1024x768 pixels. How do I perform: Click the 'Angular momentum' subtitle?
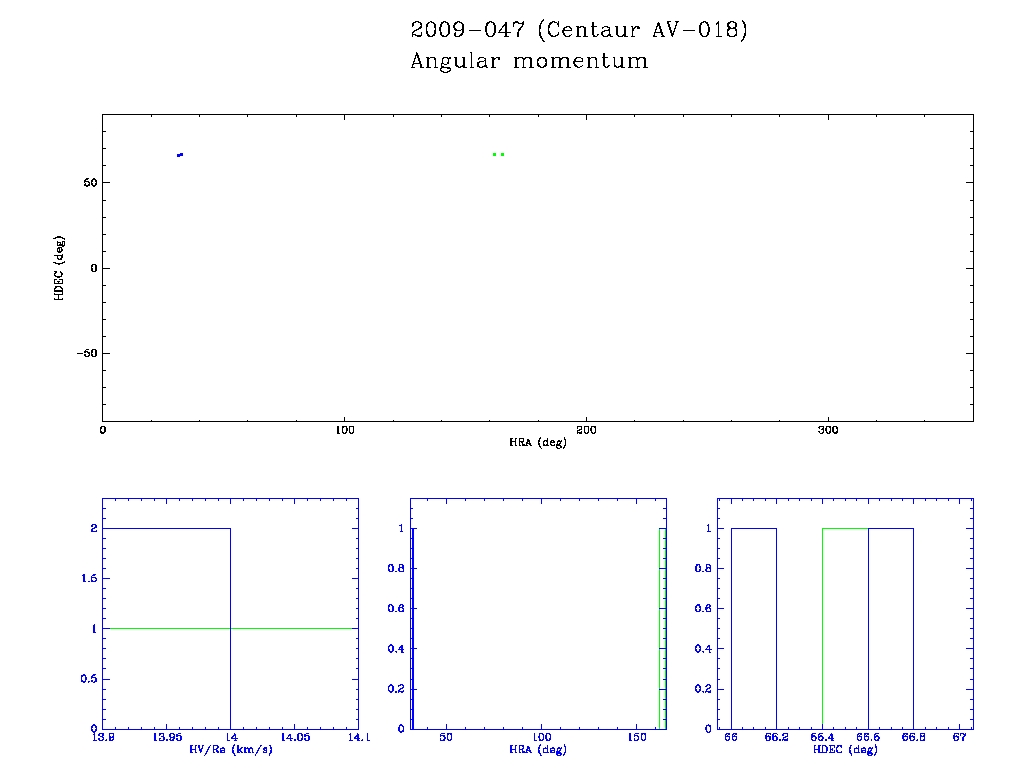529,61
